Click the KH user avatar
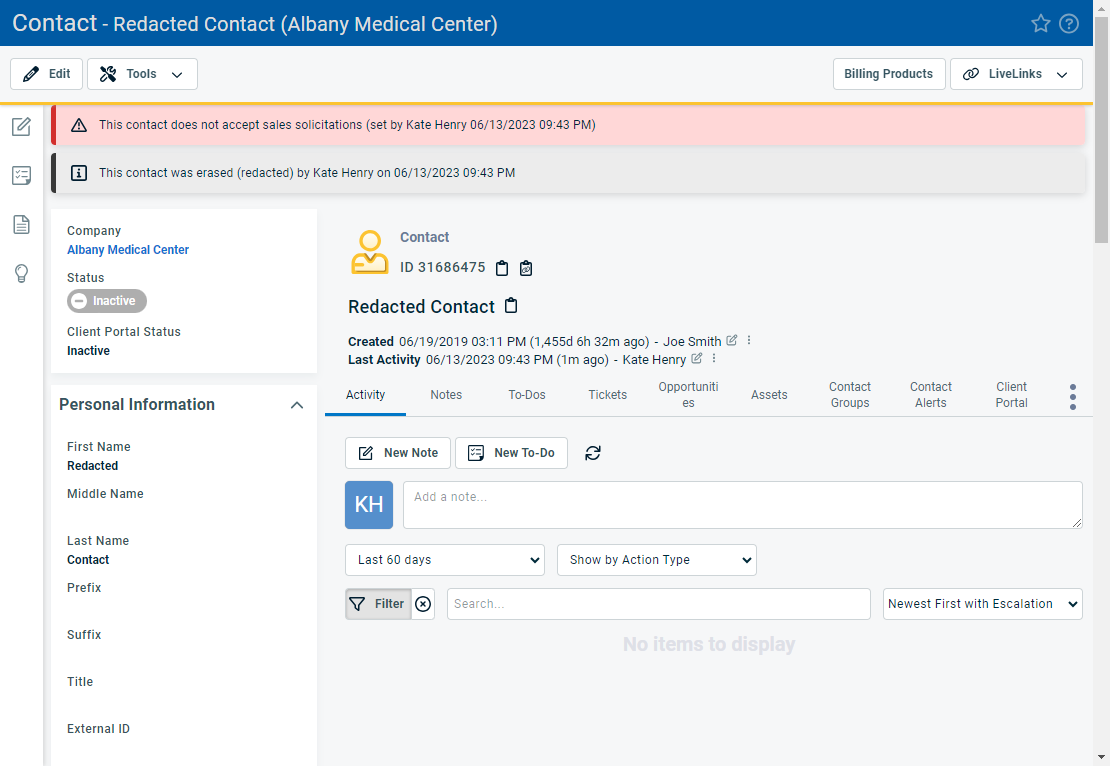 pyautogui.click(x=369, y=505)
